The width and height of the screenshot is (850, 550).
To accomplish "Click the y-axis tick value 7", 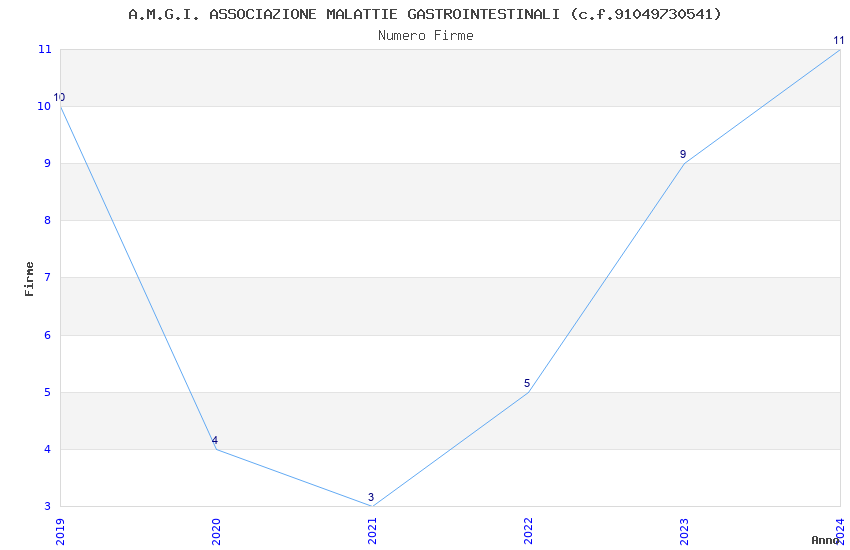I will [48, 277].
